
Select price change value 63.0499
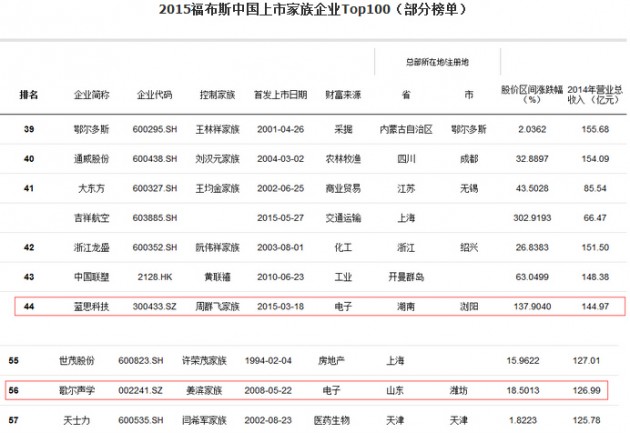tap(532, 277)
